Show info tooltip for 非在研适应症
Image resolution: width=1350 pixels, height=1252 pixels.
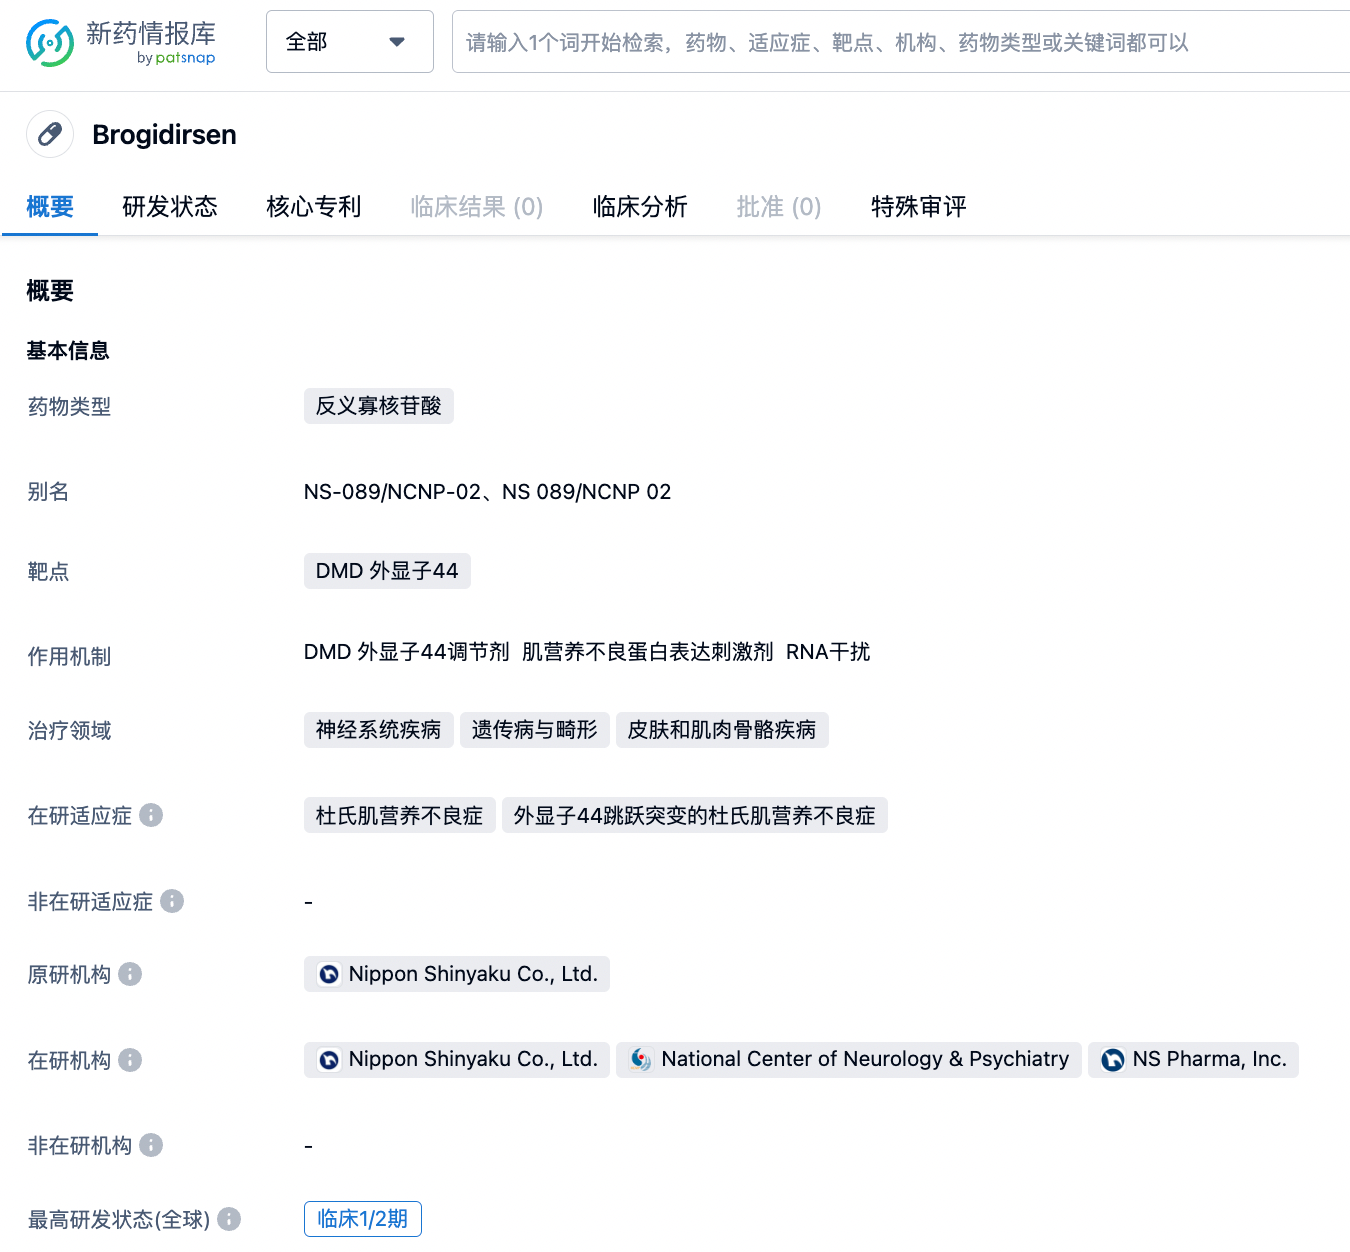pyautogui.click(x=172, y=901)
